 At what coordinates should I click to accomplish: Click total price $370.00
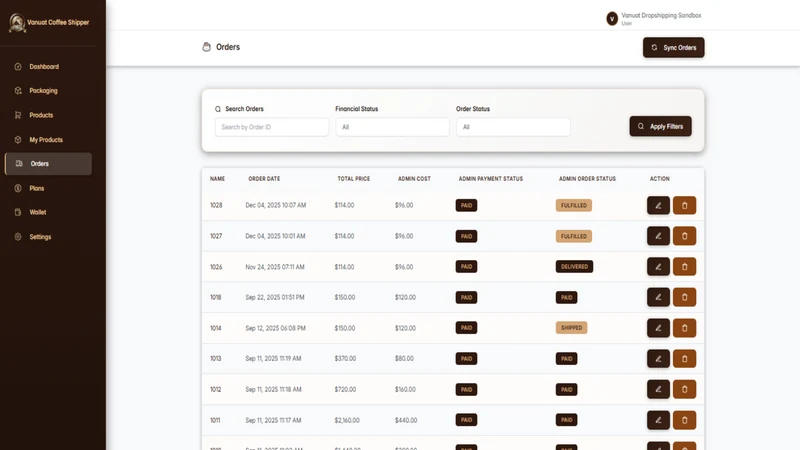[x=345, y=358]
